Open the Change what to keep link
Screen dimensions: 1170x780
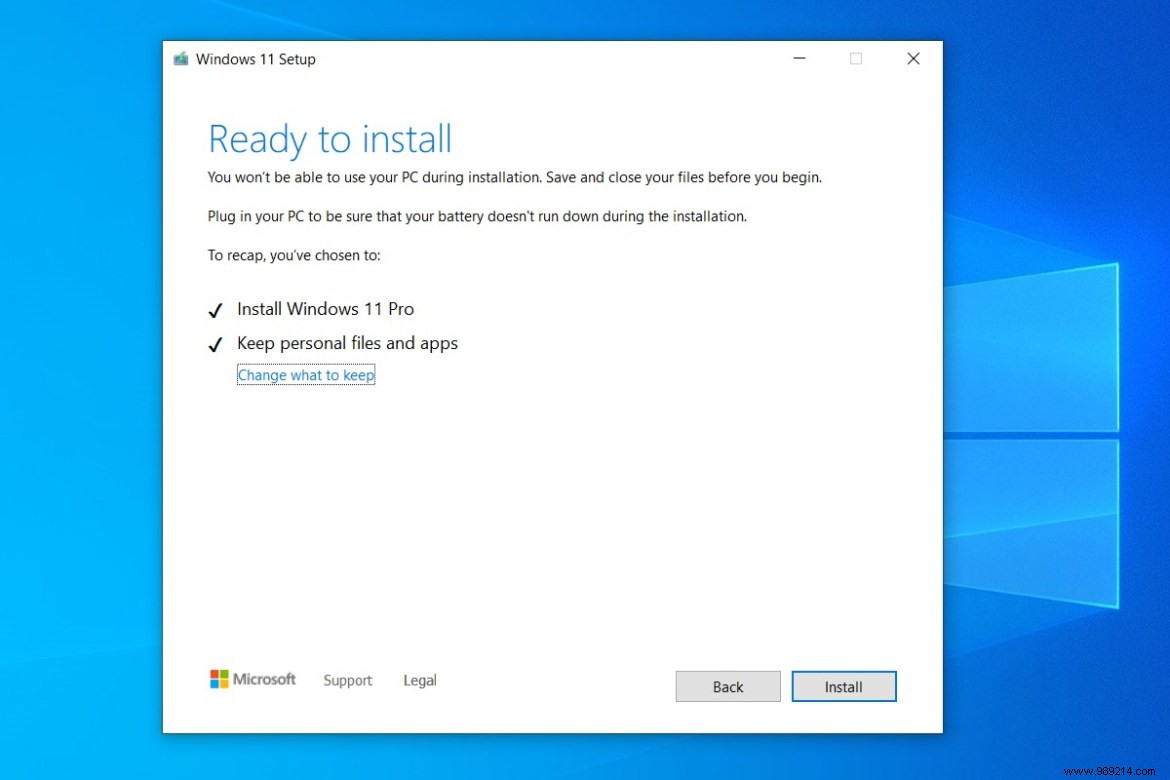306,375
